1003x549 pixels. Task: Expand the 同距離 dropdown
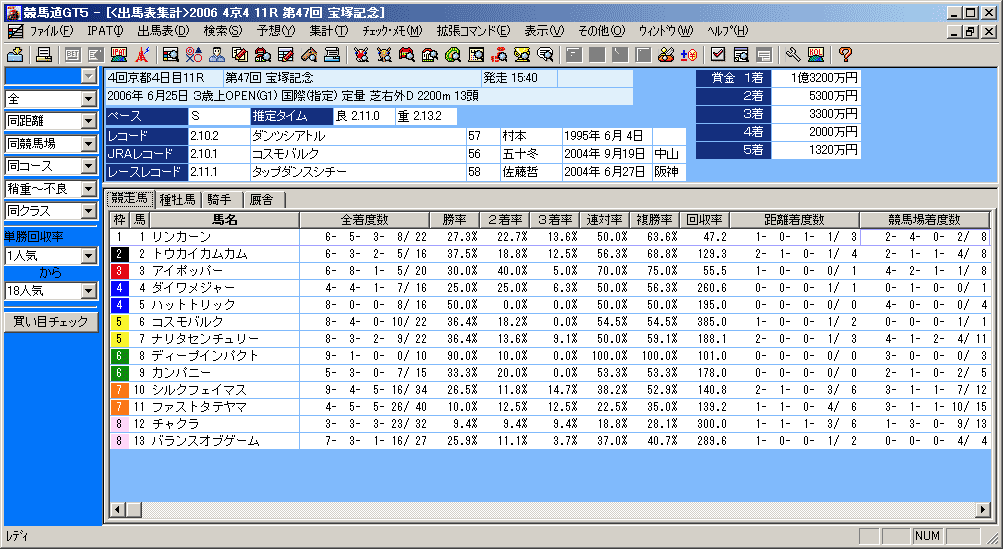[89, 122]
